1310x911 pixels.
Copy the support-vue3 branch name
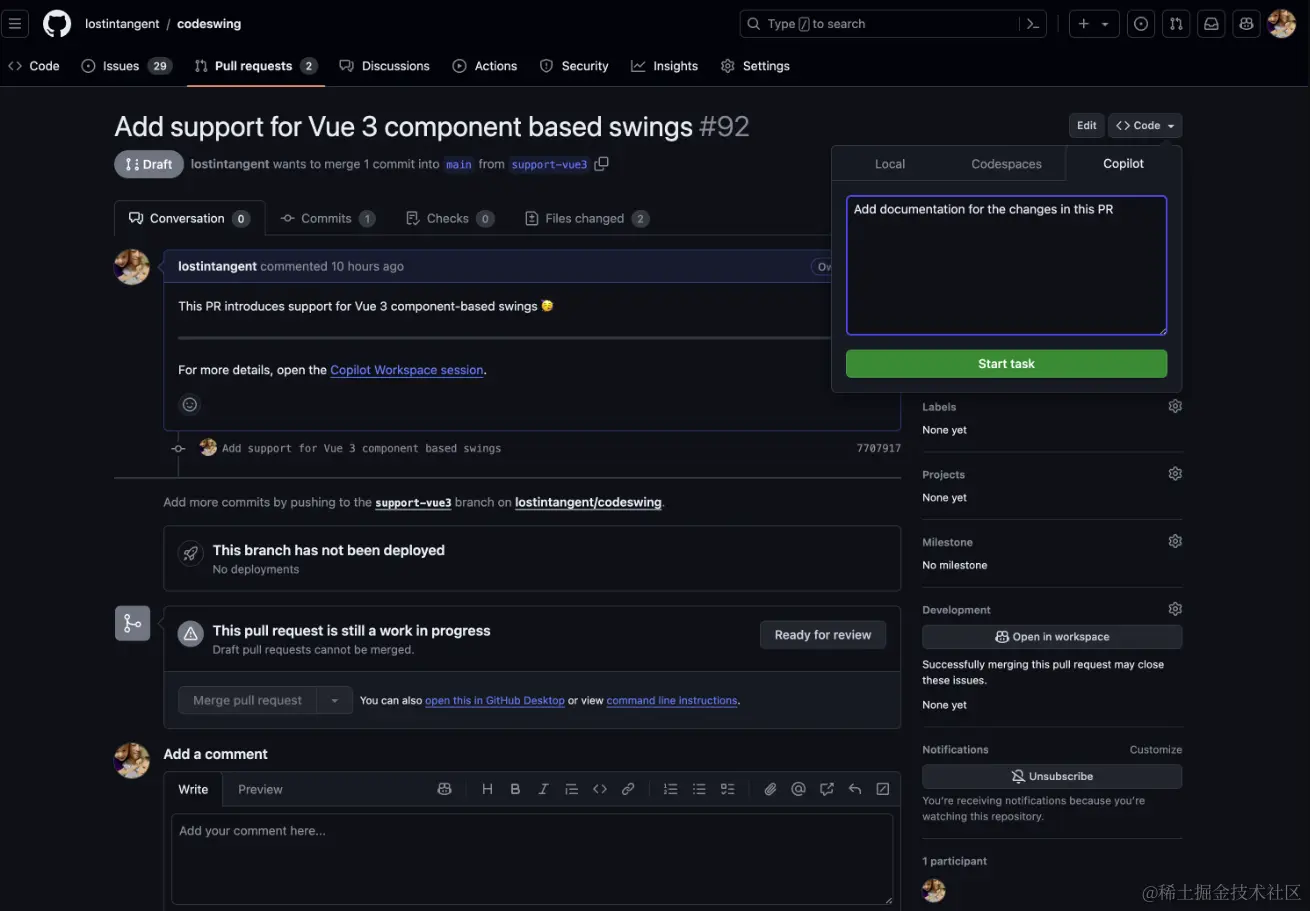tap(601, 163)
